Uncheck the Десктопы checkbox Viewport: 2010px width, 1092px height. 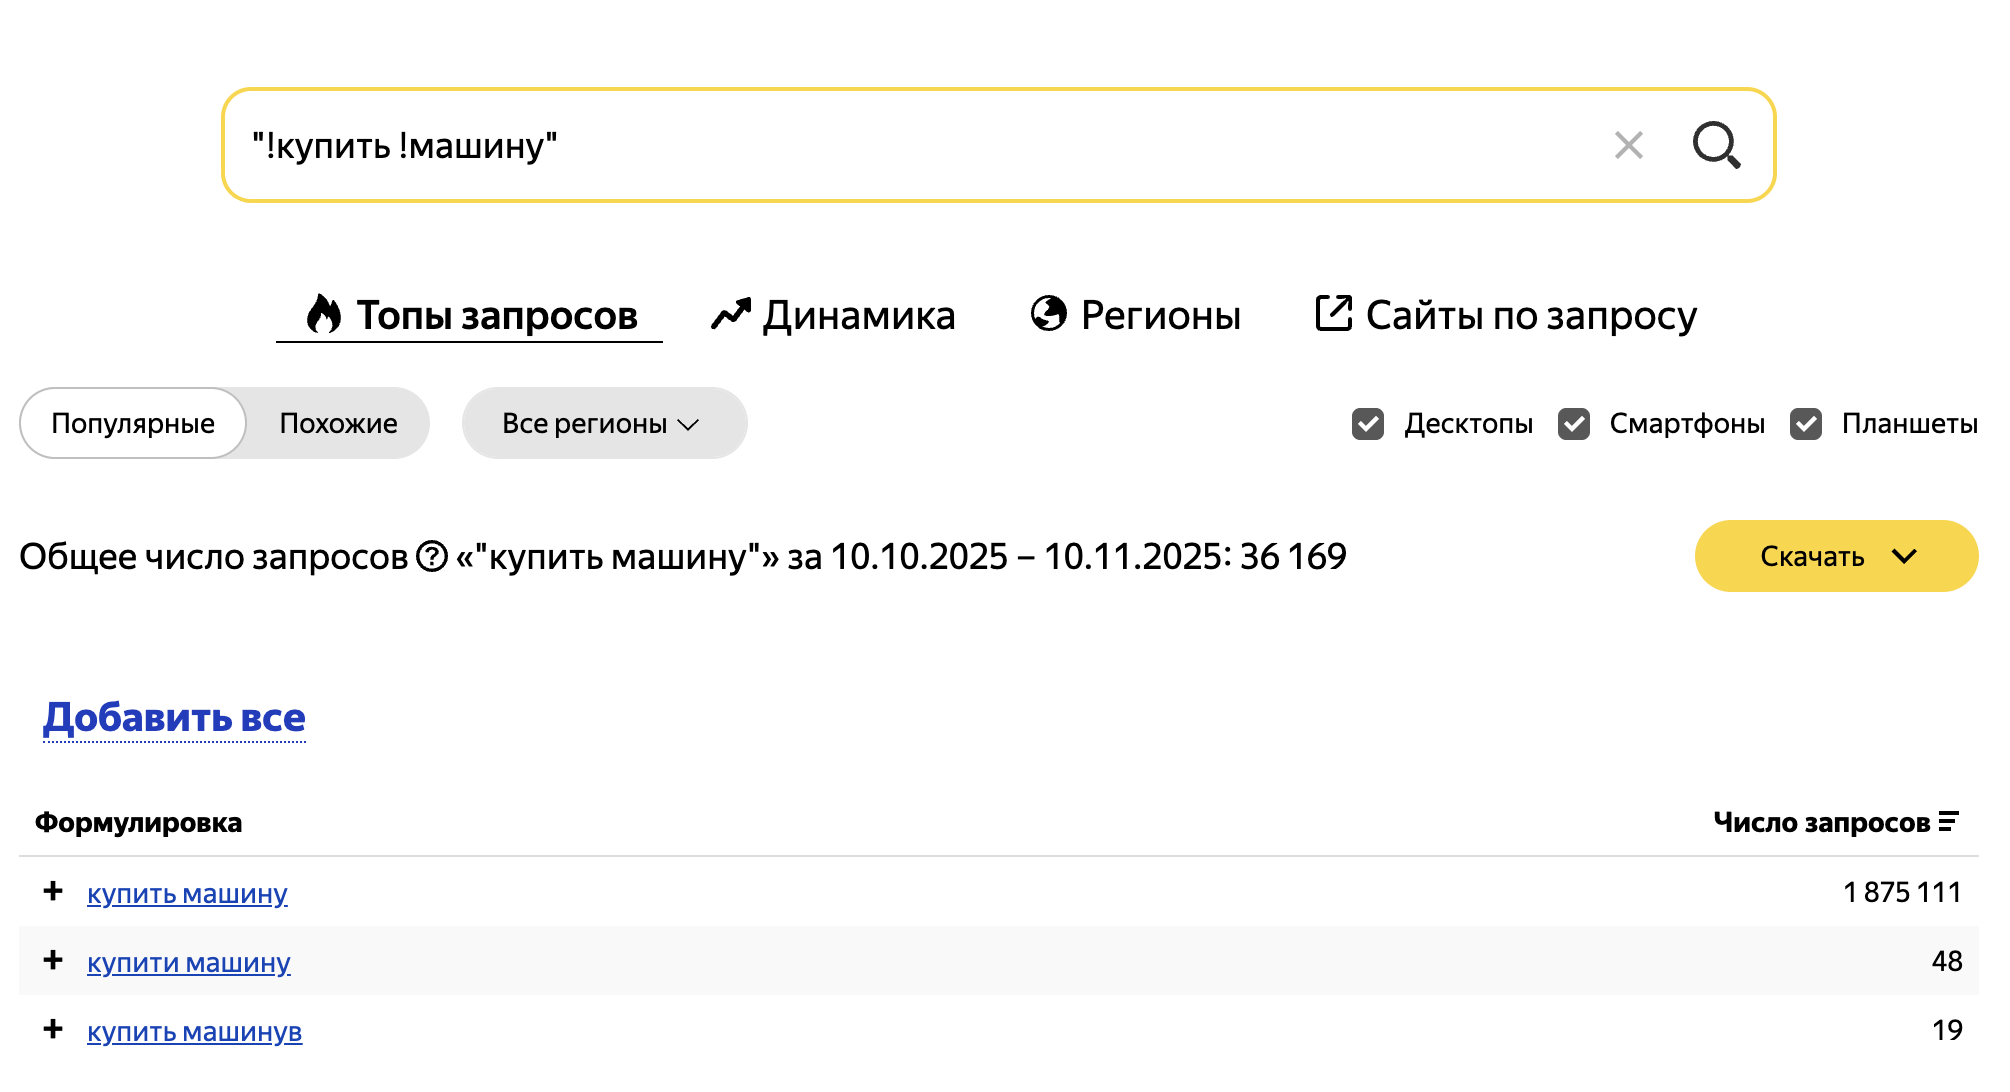click(1368, 424)
